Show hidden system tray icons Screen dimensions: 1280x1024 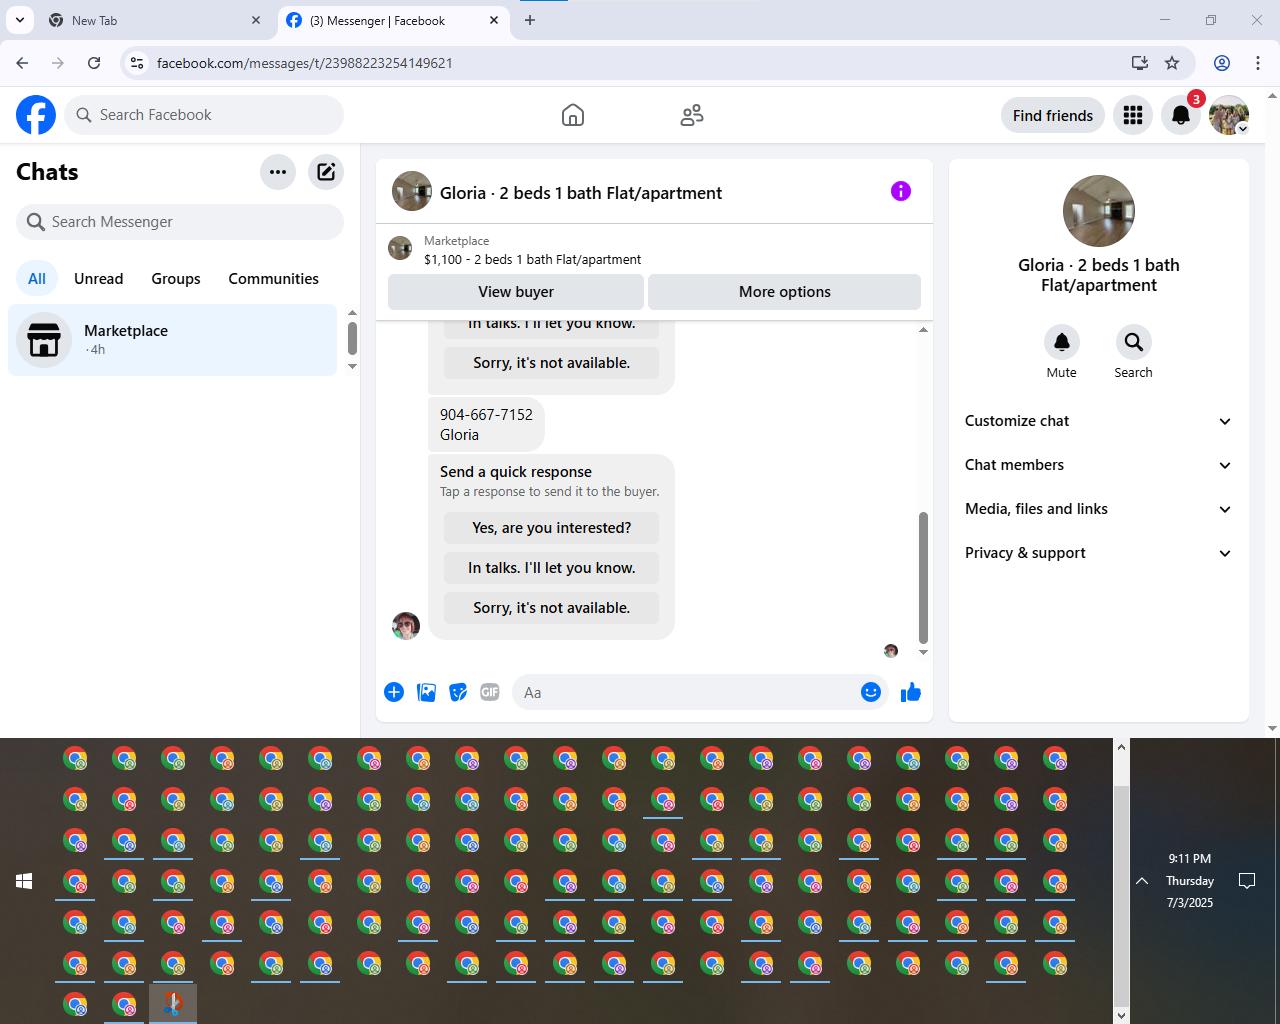[x=1142, y=881]
